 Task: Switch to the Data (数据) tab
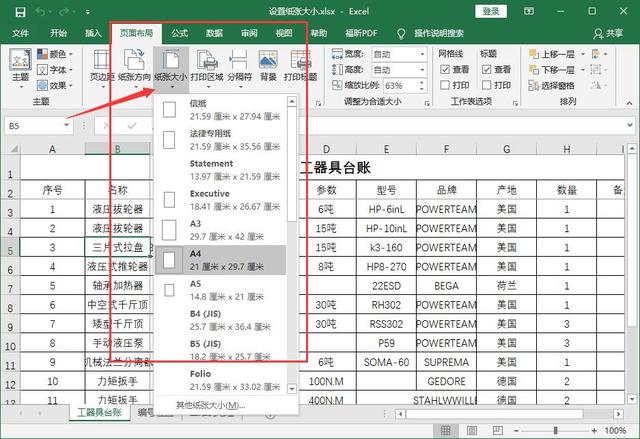[x=214, y=33]
